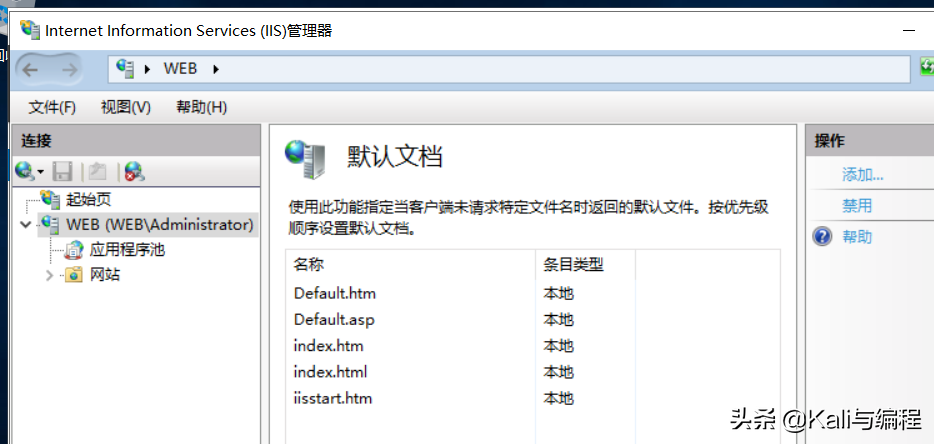Select WEB (WEB\Administrator) in the tree
This screenshot has width=934, height=444.
[160, 225]
